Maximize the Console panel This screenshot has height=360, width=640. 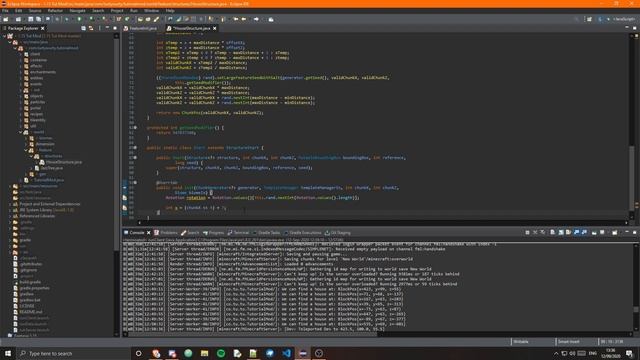click(635, 232)
